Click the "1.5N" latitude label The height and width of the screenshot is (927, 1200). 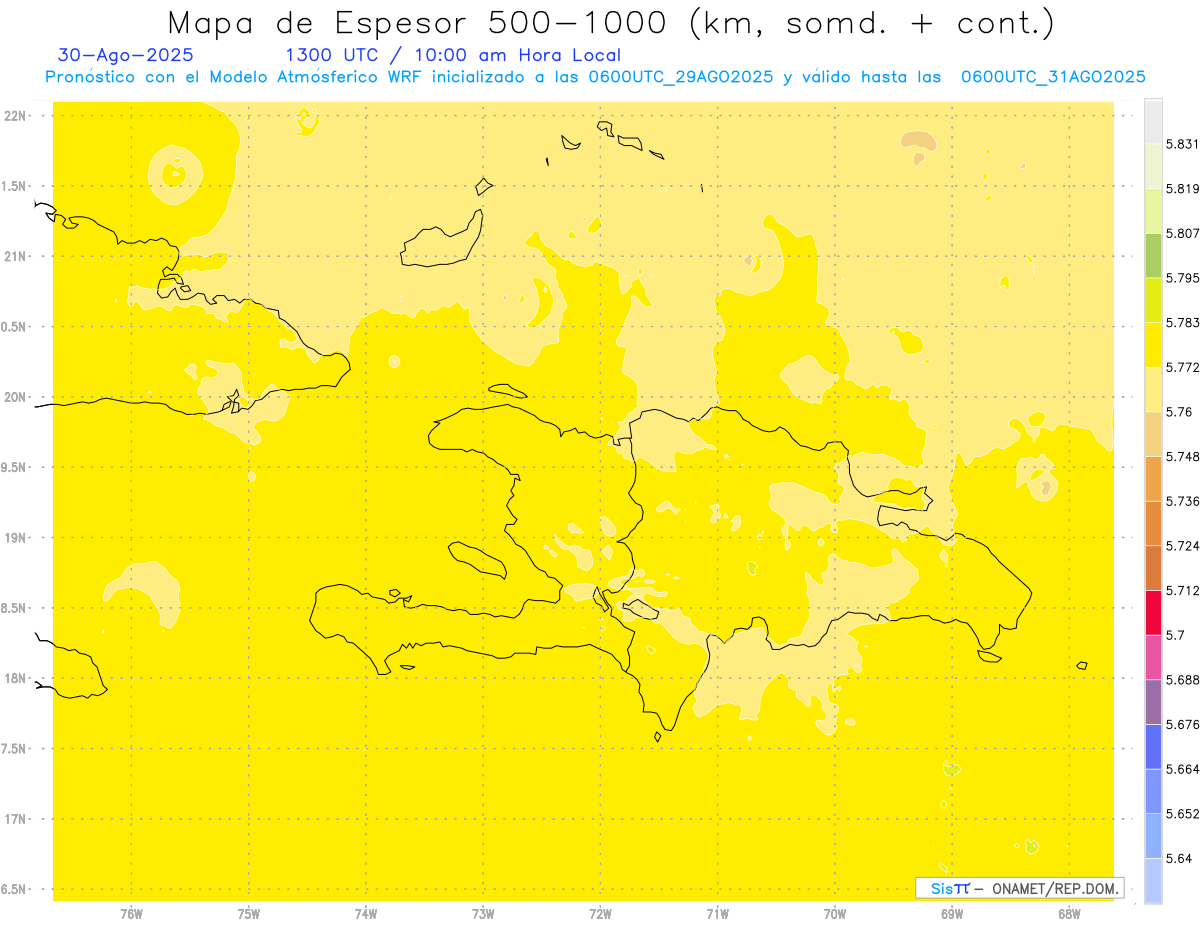click(x=13, y=186)
